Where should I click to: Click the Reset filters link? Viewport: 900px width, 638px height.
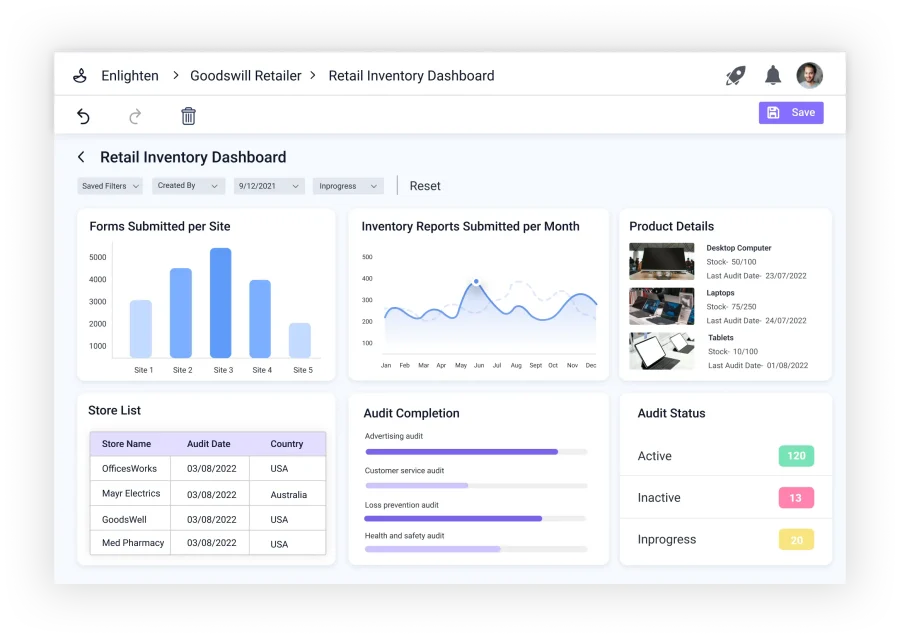coord(425,186)
